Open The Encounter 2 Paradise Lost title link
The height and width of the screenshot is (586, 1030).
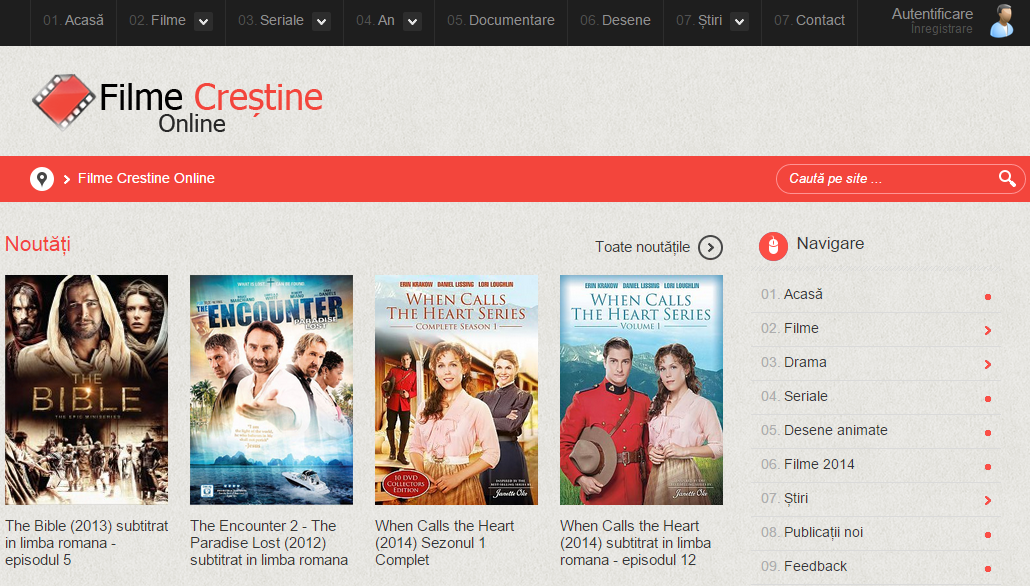click(x=269, y=543)
